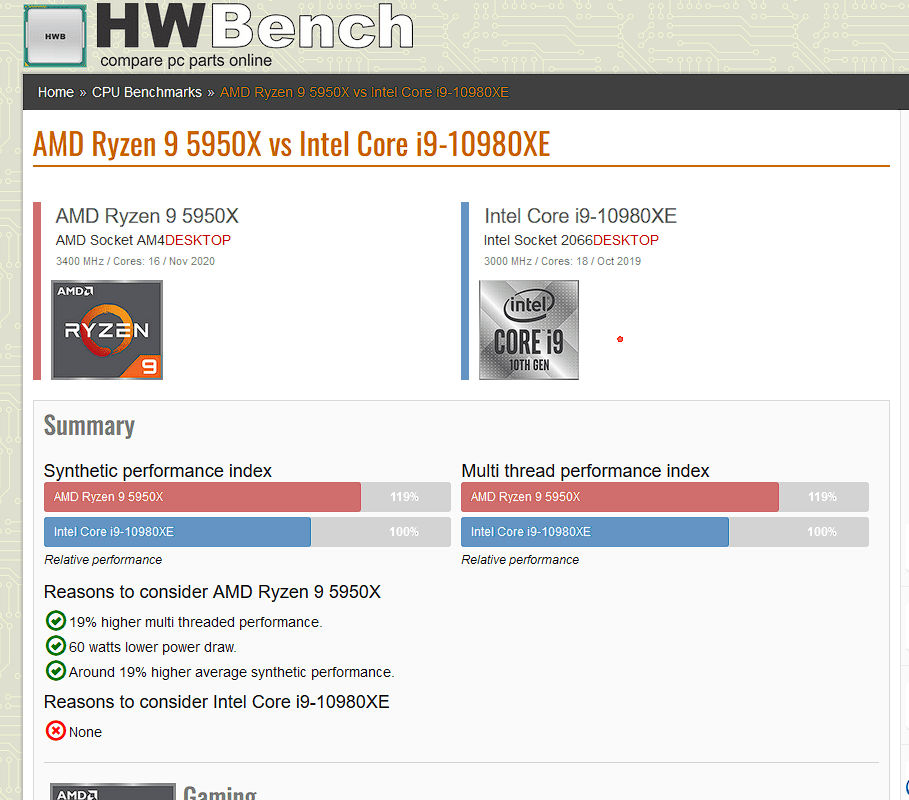Click blue Intel bar in Multi thread index
This screenshot has width=909, height=800.
[x=595, y=532]
